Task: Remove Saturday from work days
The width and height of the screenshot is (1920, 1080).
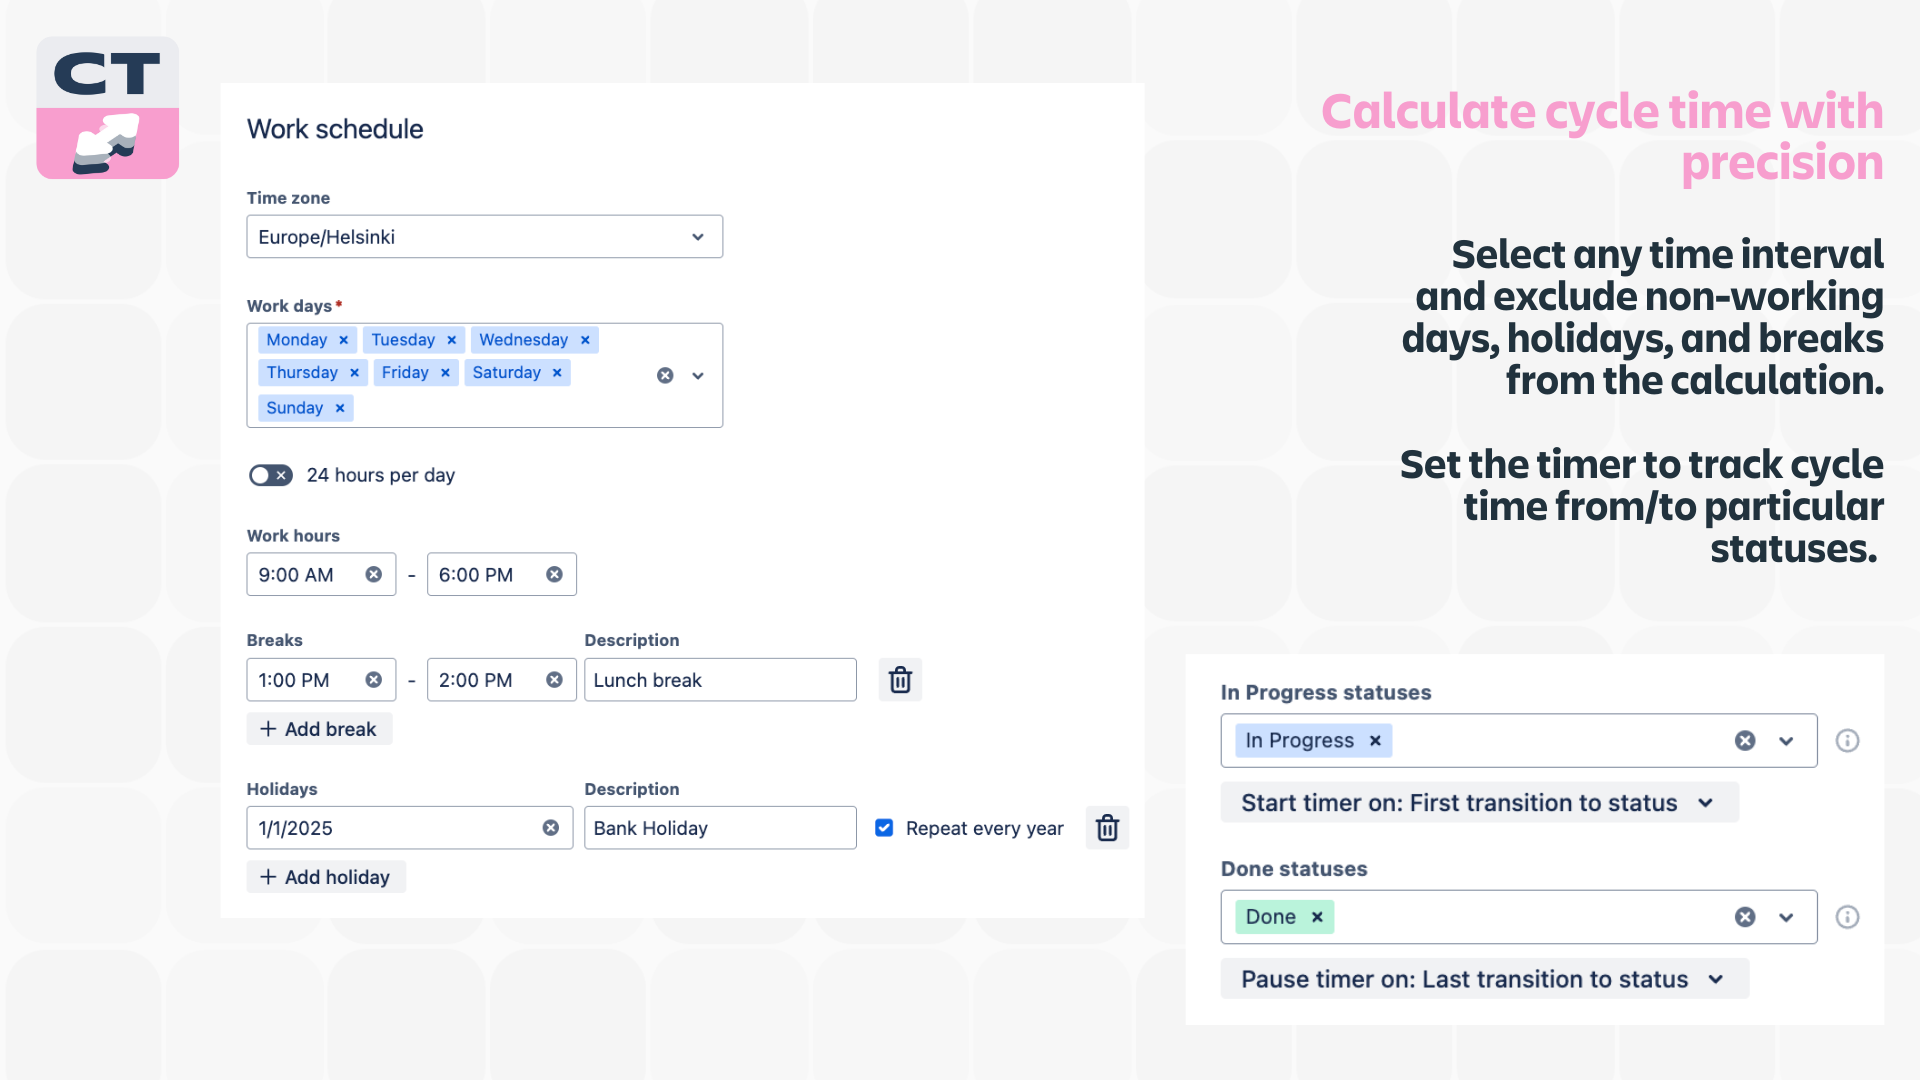Action: pos(557,372)
